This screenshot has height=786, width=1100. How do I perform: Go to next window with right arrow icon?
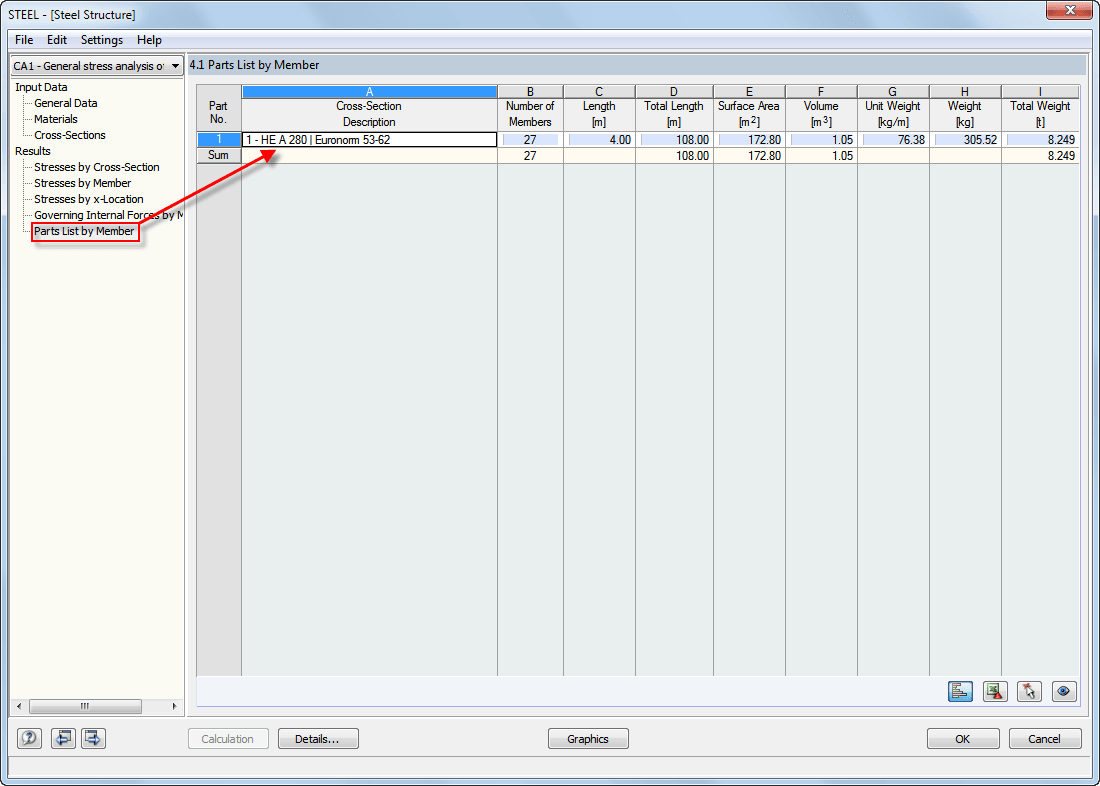93,738
